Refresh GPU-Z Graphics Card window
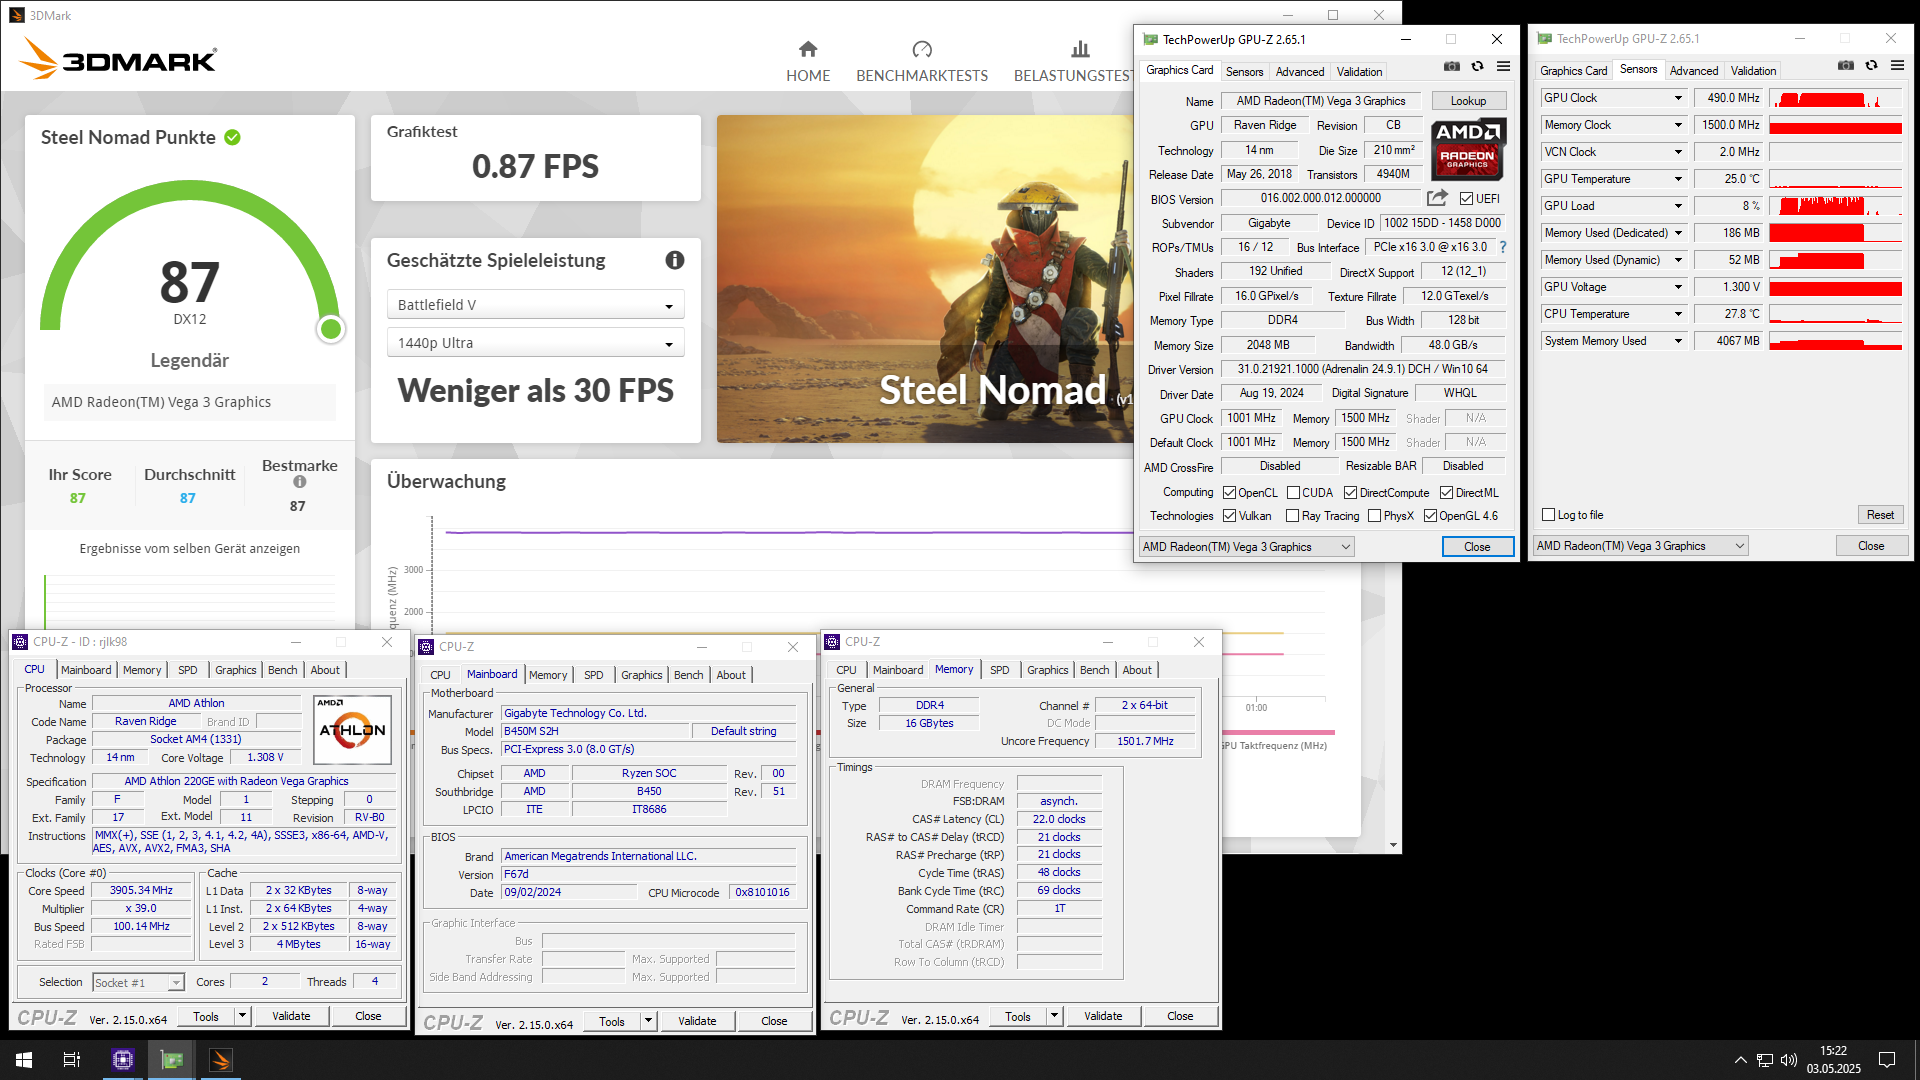This screenshot has width=1920, height=1080. pos(1477,67)
